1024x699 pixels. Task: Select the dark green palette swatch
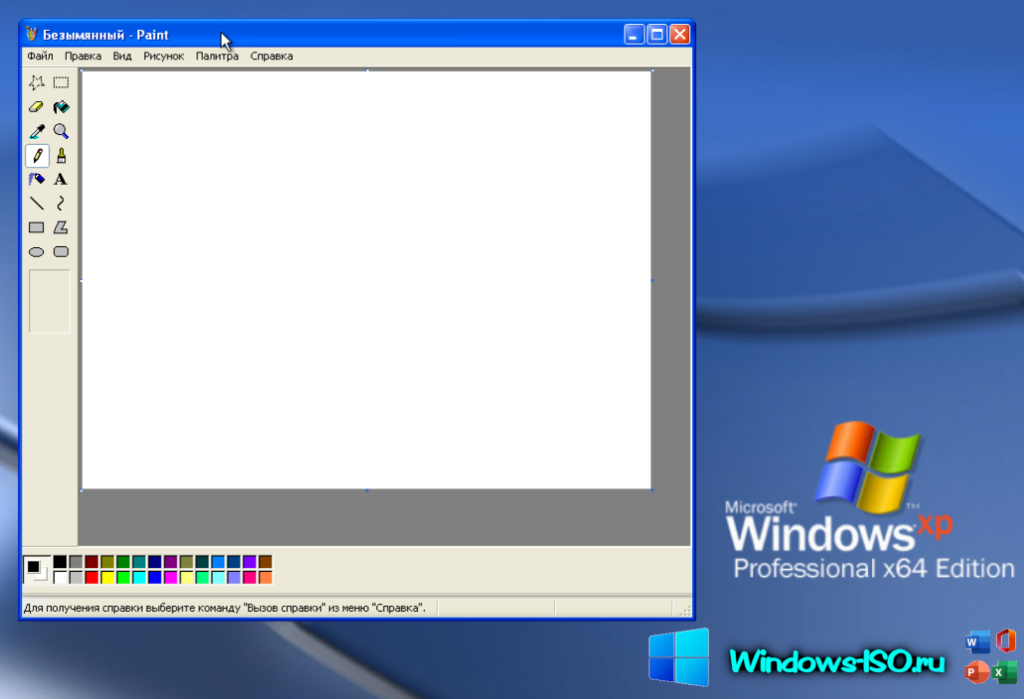point(123,562)
